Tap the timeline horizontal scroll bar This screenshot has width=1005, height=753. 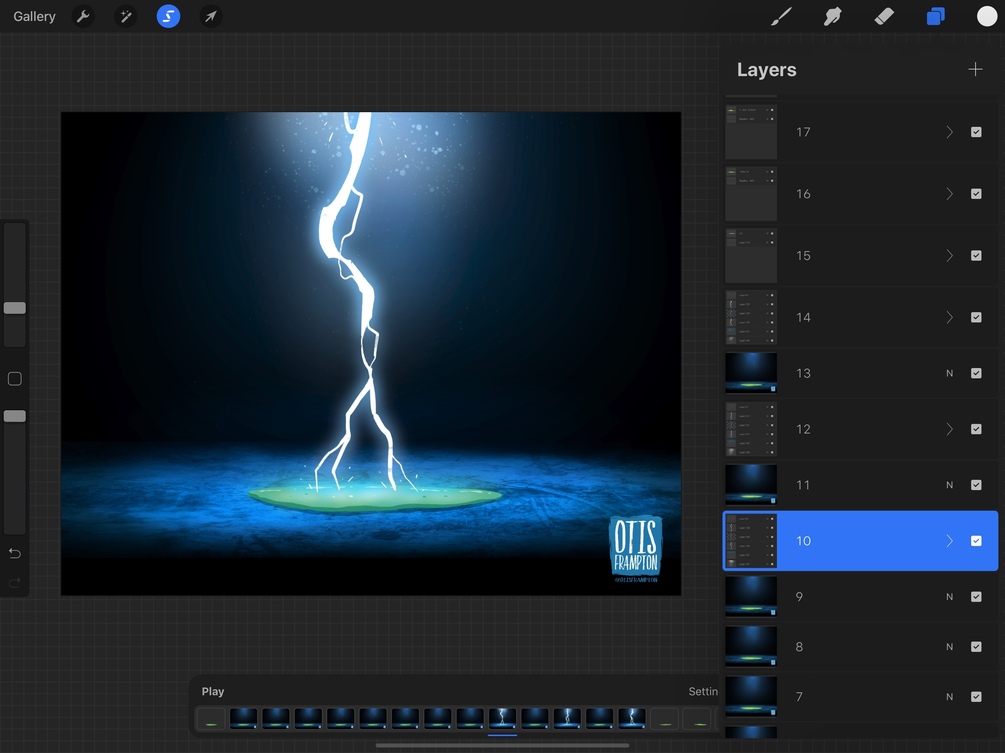click(502, 745)
